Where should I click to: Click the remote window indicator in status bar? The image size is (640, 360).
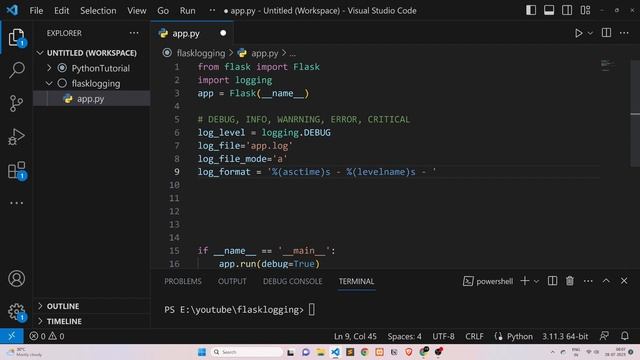tap(11, 336)
